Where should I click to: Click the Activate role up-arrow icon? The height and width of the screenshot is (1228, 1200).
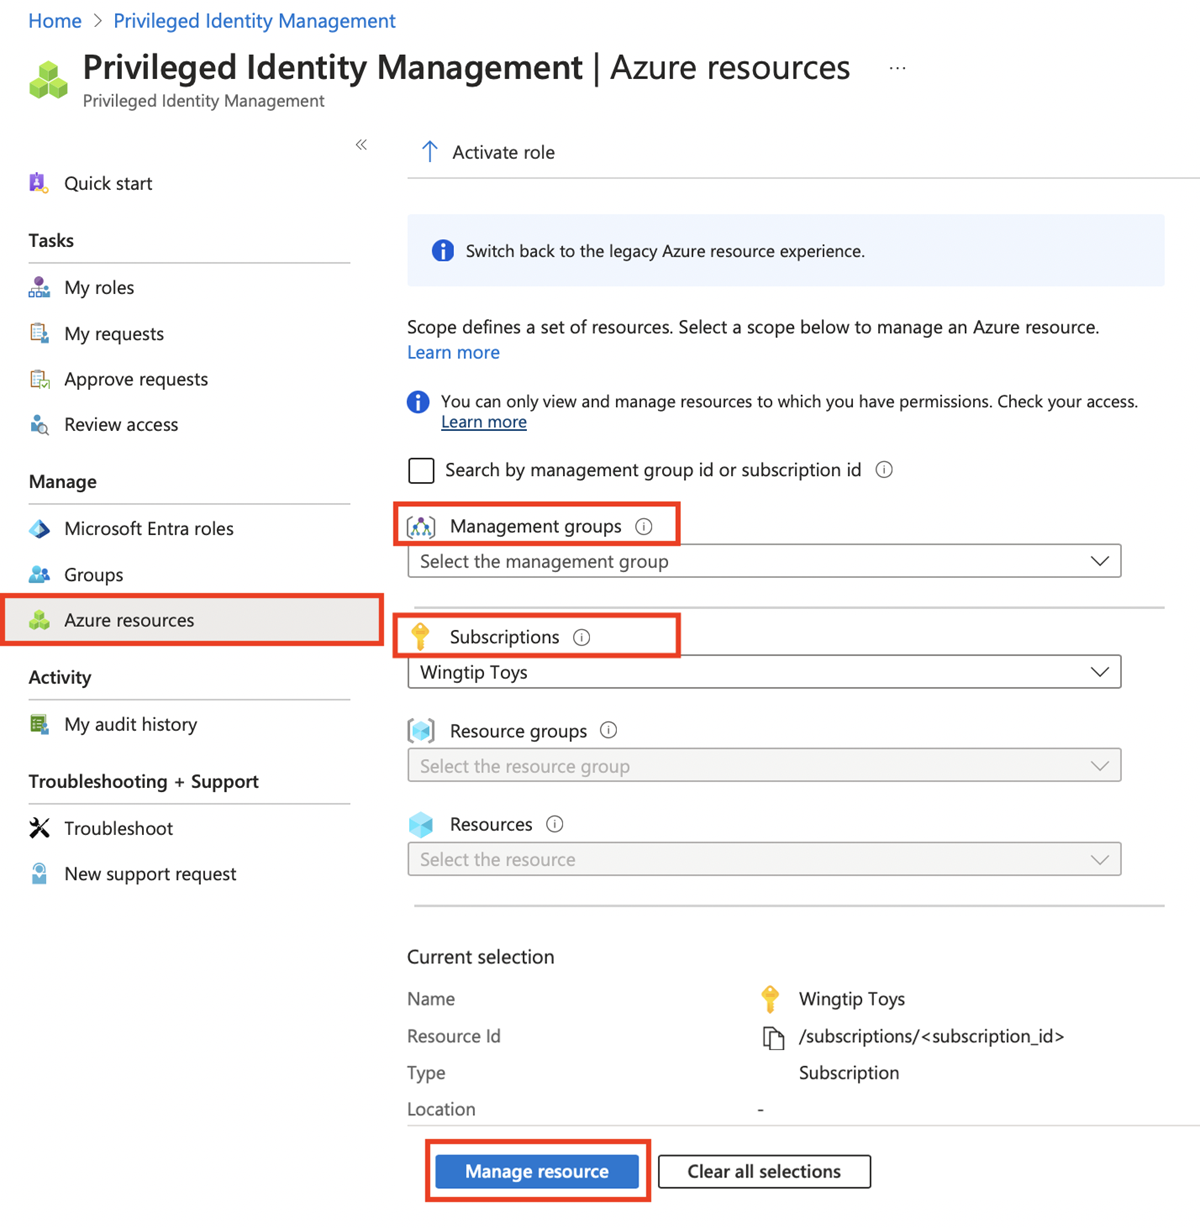click(x=430, y=152)
